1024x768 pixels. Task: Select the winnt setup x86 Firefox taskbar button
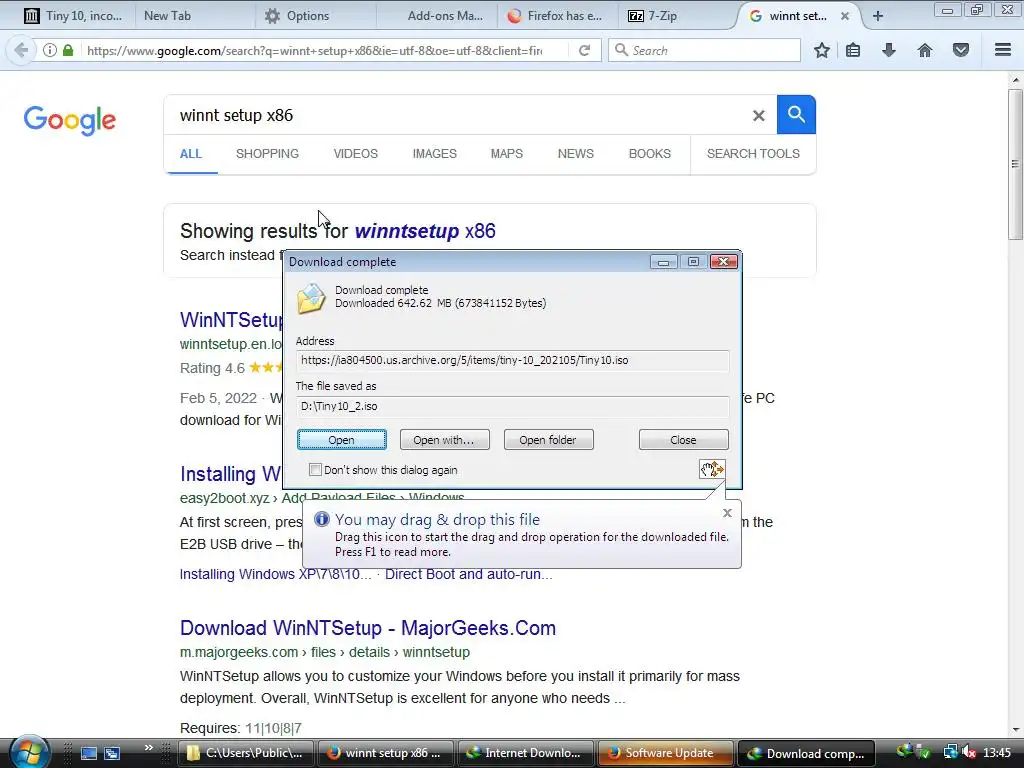(385, 753)
